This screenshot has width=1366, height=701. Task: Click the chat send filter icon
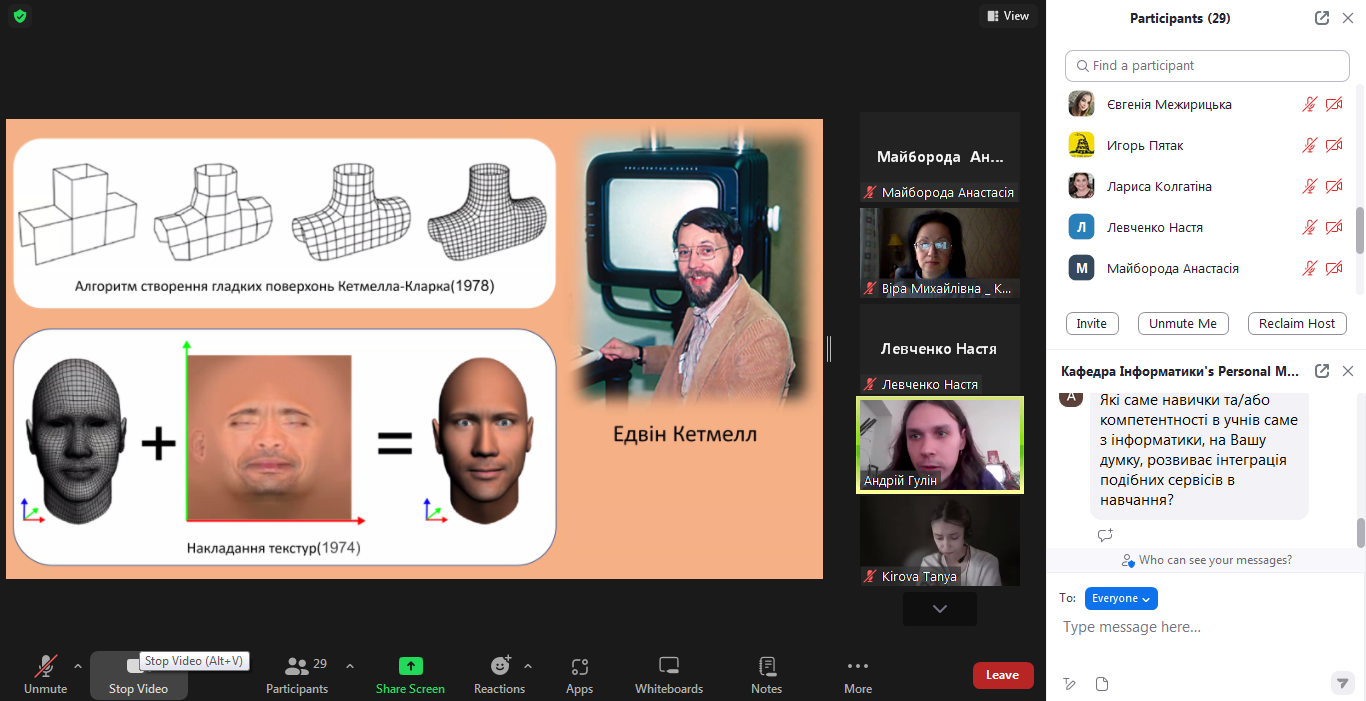coord(1343,683)
